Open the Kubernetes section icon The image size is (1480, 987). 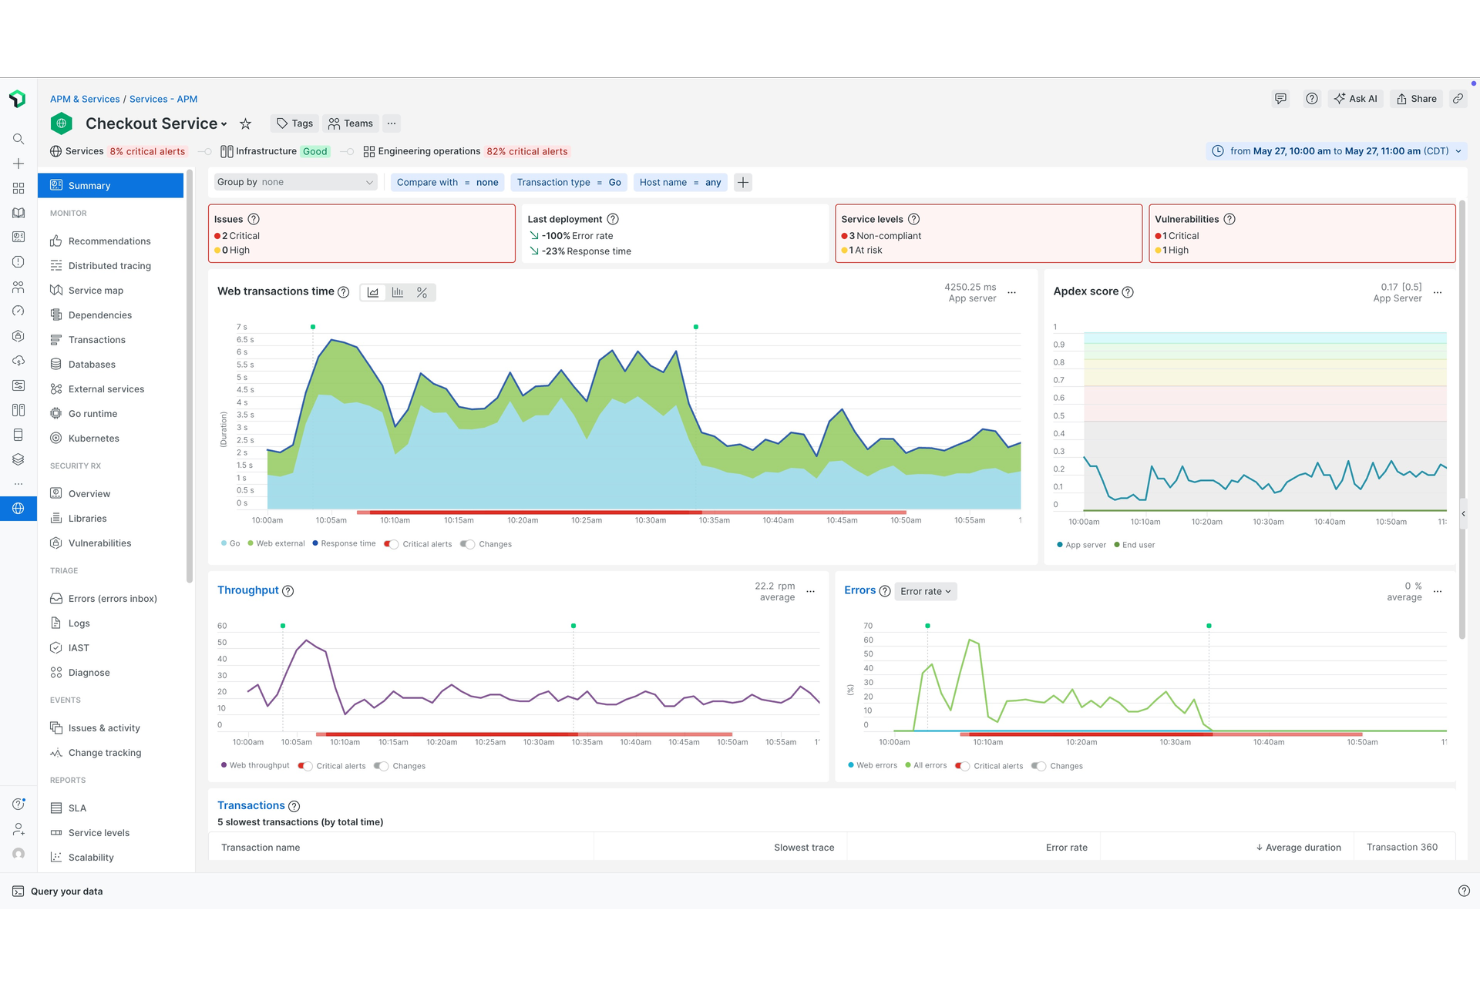(57, 438)
